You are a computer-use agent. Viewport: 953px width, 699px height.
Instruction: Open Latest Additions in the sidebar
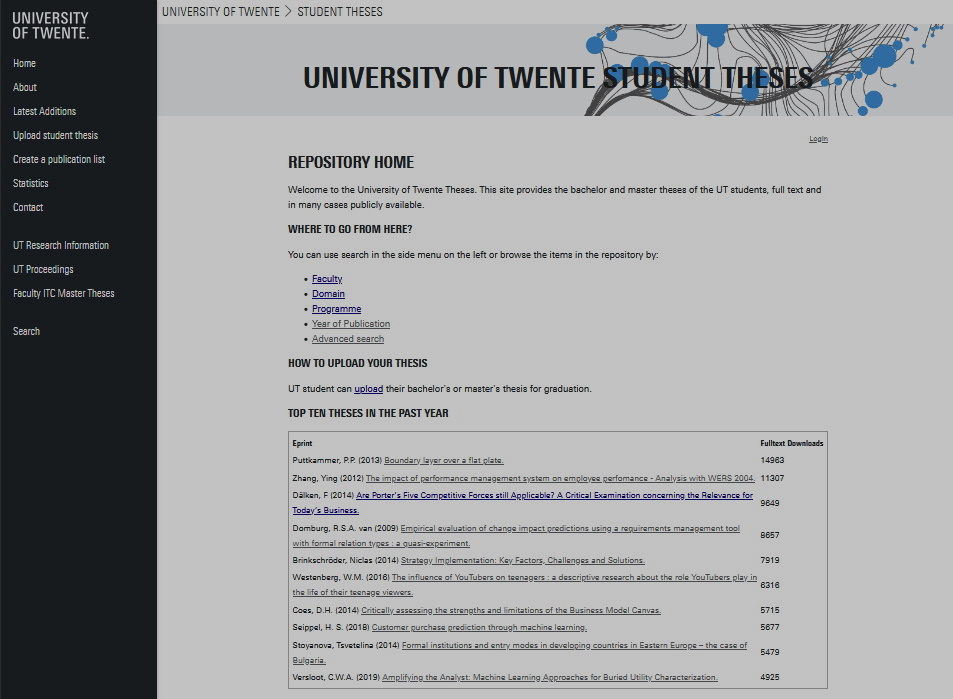tap(45, 111)
